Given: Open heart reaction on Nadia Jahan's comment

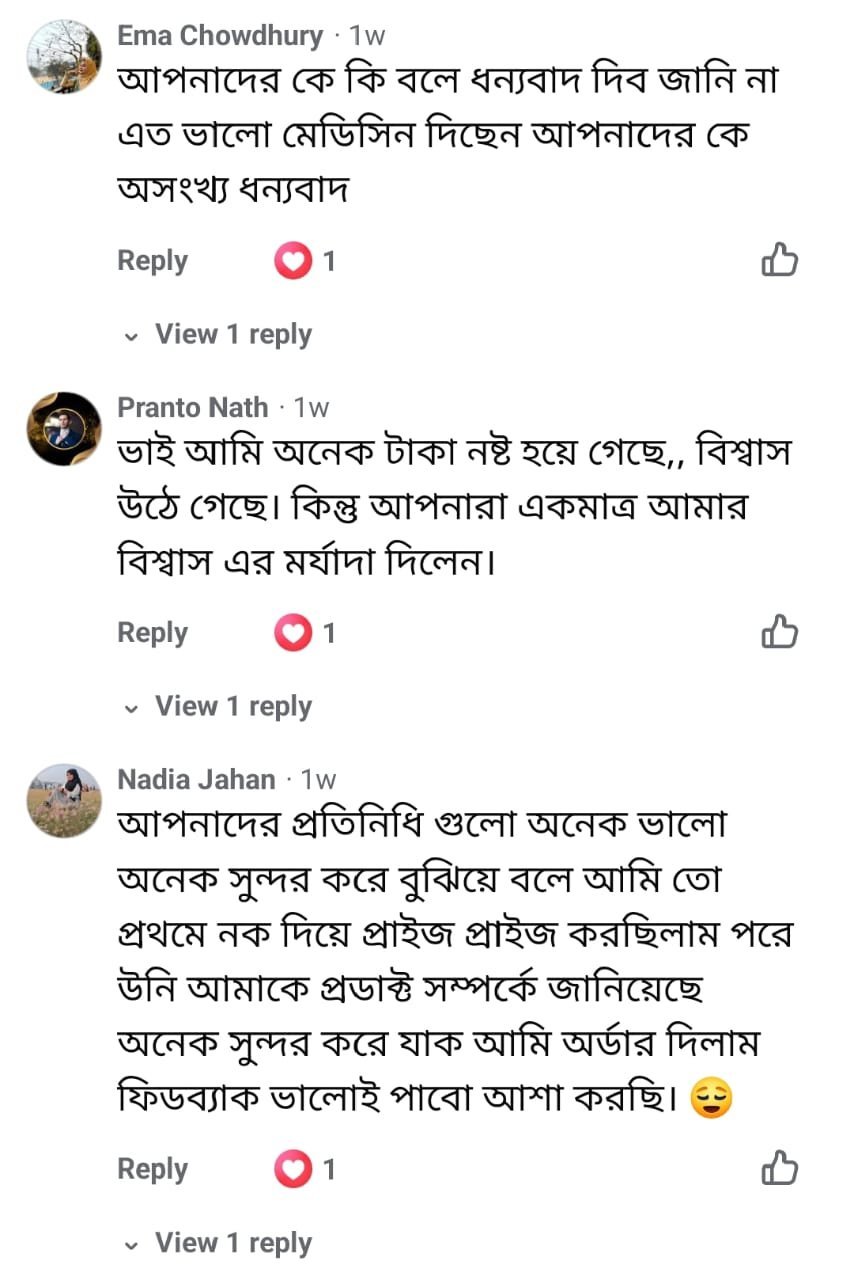Looking at the screenshot, I should (x=293, y=1169).
